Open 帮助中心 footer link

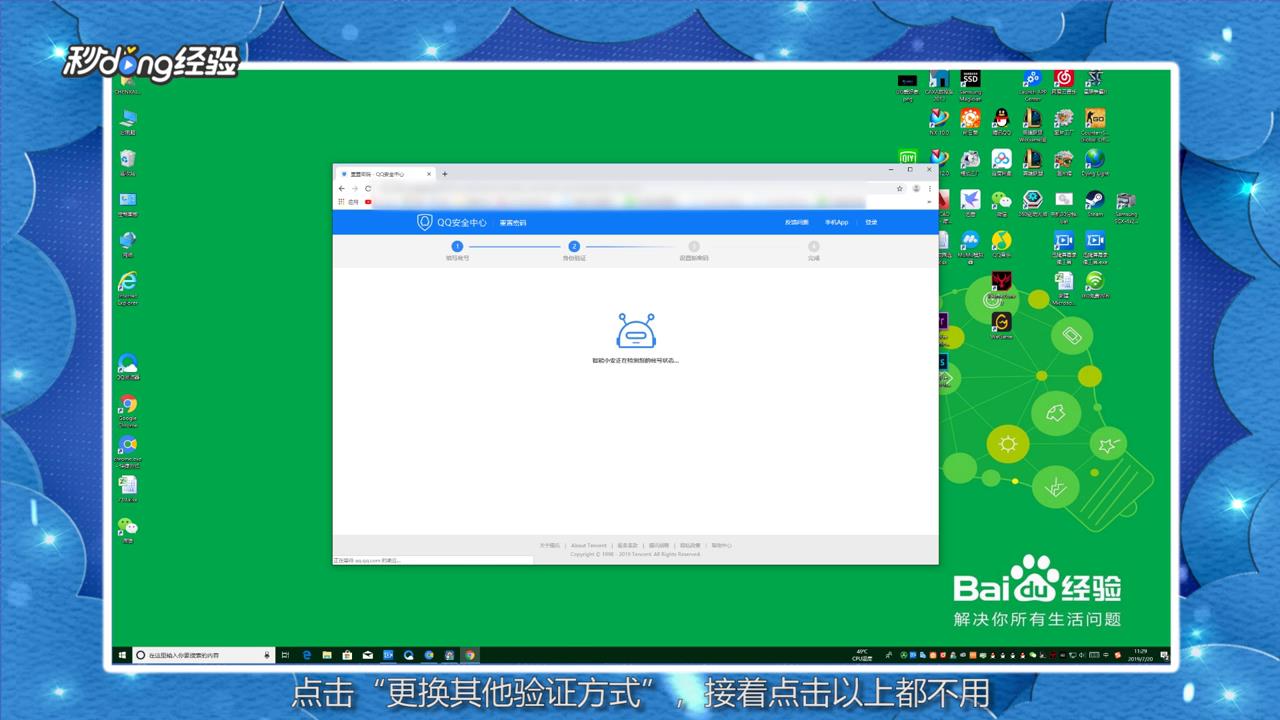point(721,546)
